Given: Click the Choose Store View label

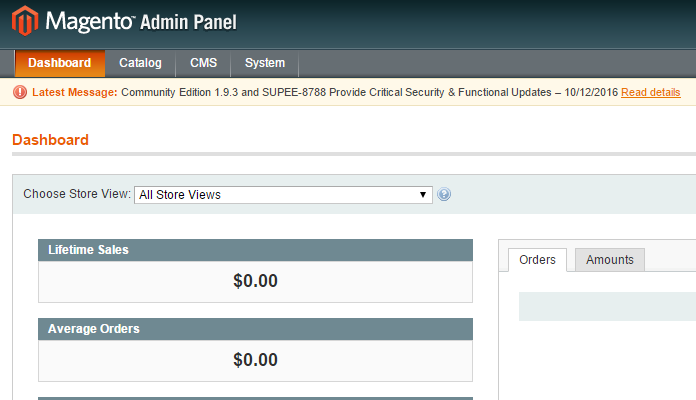Looking at the screenshot, I should pos(77,194).
